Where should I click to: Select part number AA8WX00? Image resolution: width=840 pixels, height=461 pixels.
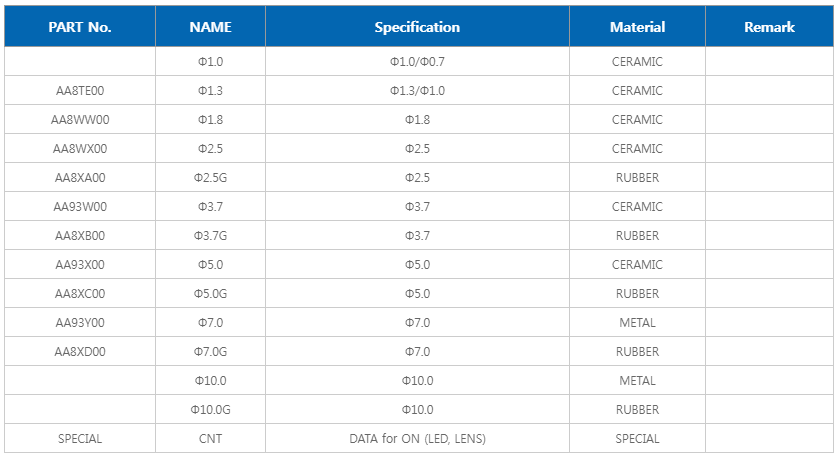[x=80, y=149]
